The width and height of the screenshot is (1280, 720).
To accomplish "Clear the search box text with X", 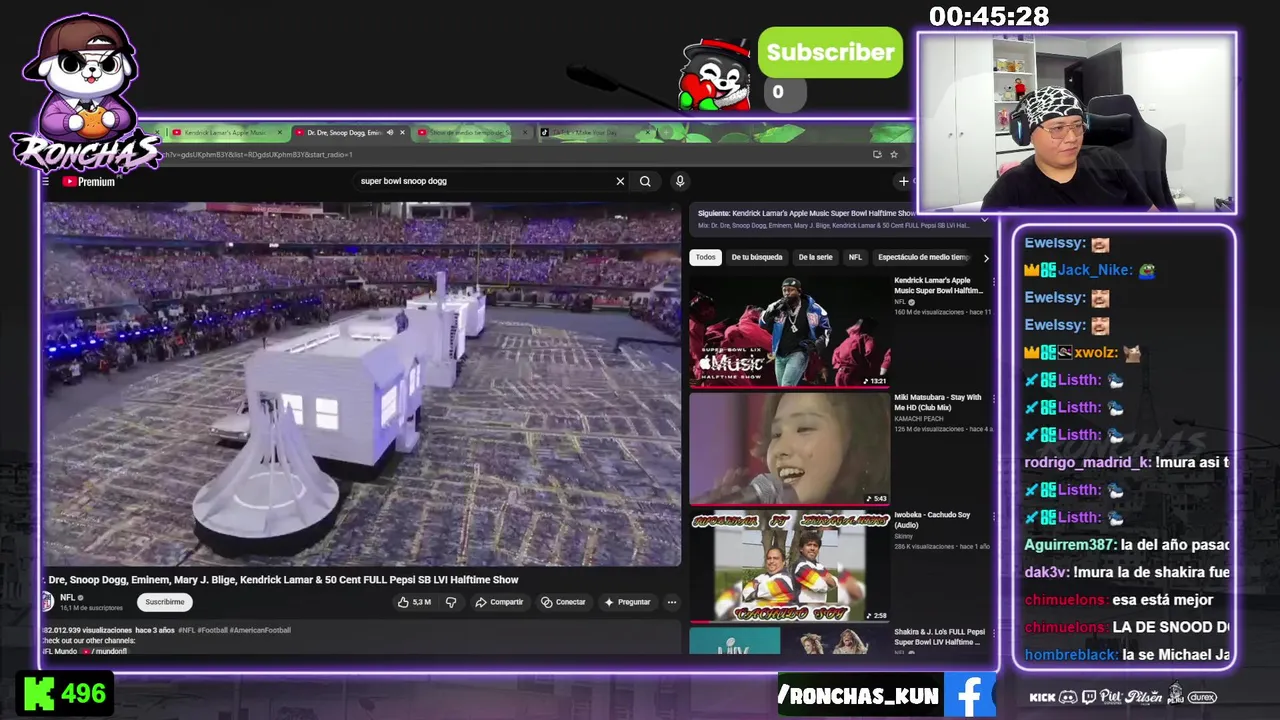I will 620,181.
